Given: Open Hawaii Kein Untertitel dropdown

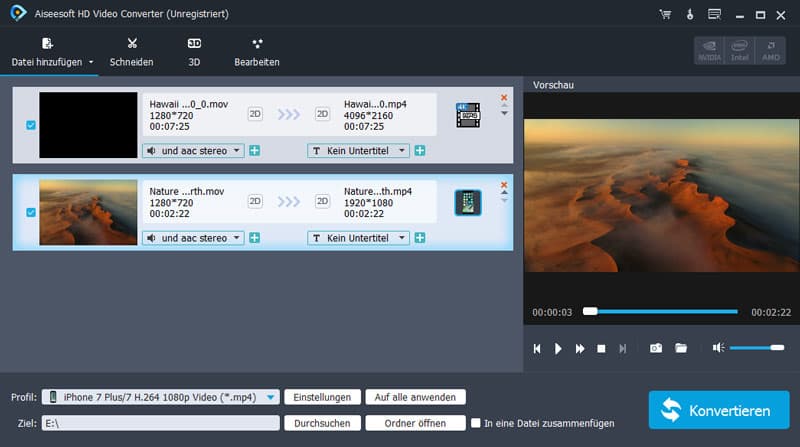Looking at the screenshot, I should (358, 151).
